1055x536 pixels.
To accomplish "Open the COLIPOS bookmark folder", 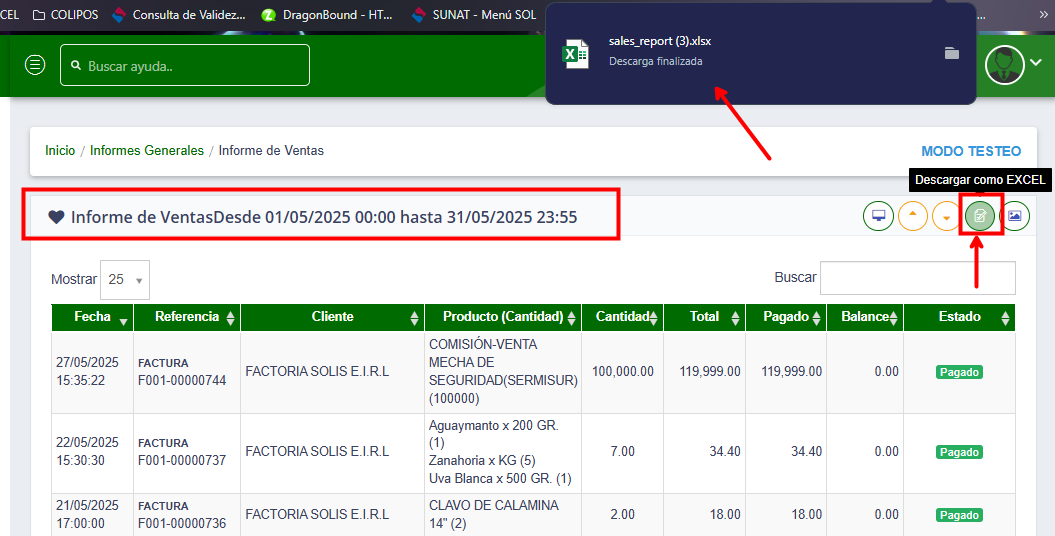I will (x=66, y=15).
